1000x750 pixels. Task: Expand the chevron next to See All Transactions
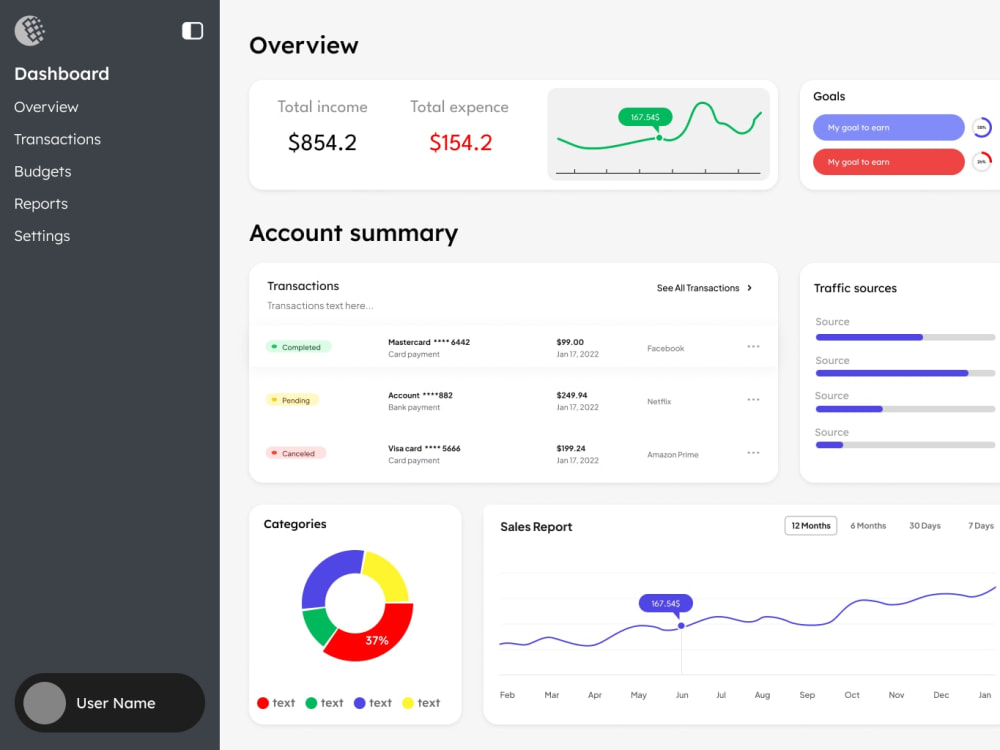click(x=749, y=288)
